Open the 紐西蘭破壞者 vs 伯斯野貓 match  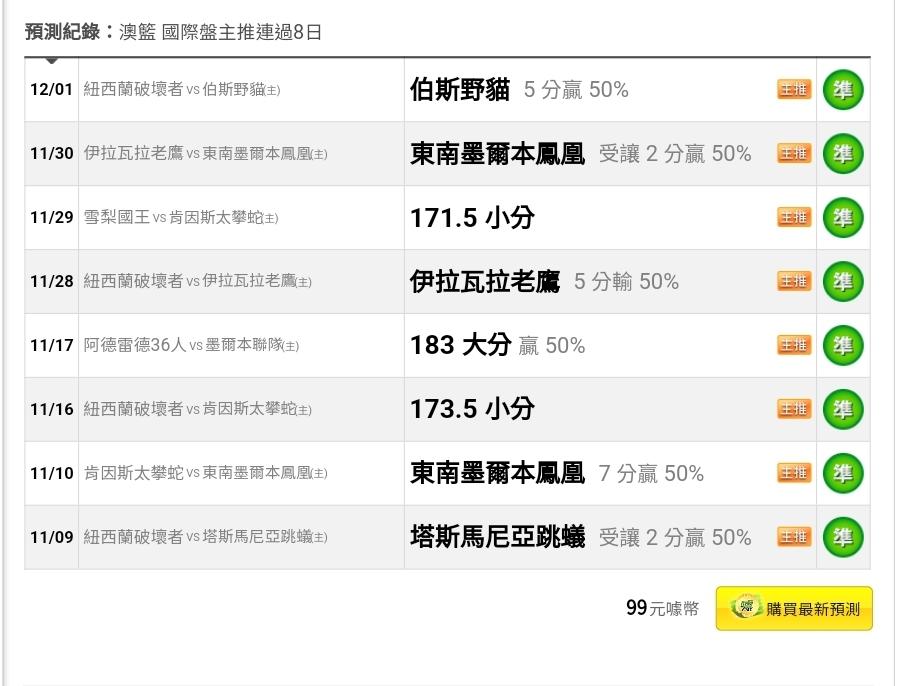coord(182,89)
